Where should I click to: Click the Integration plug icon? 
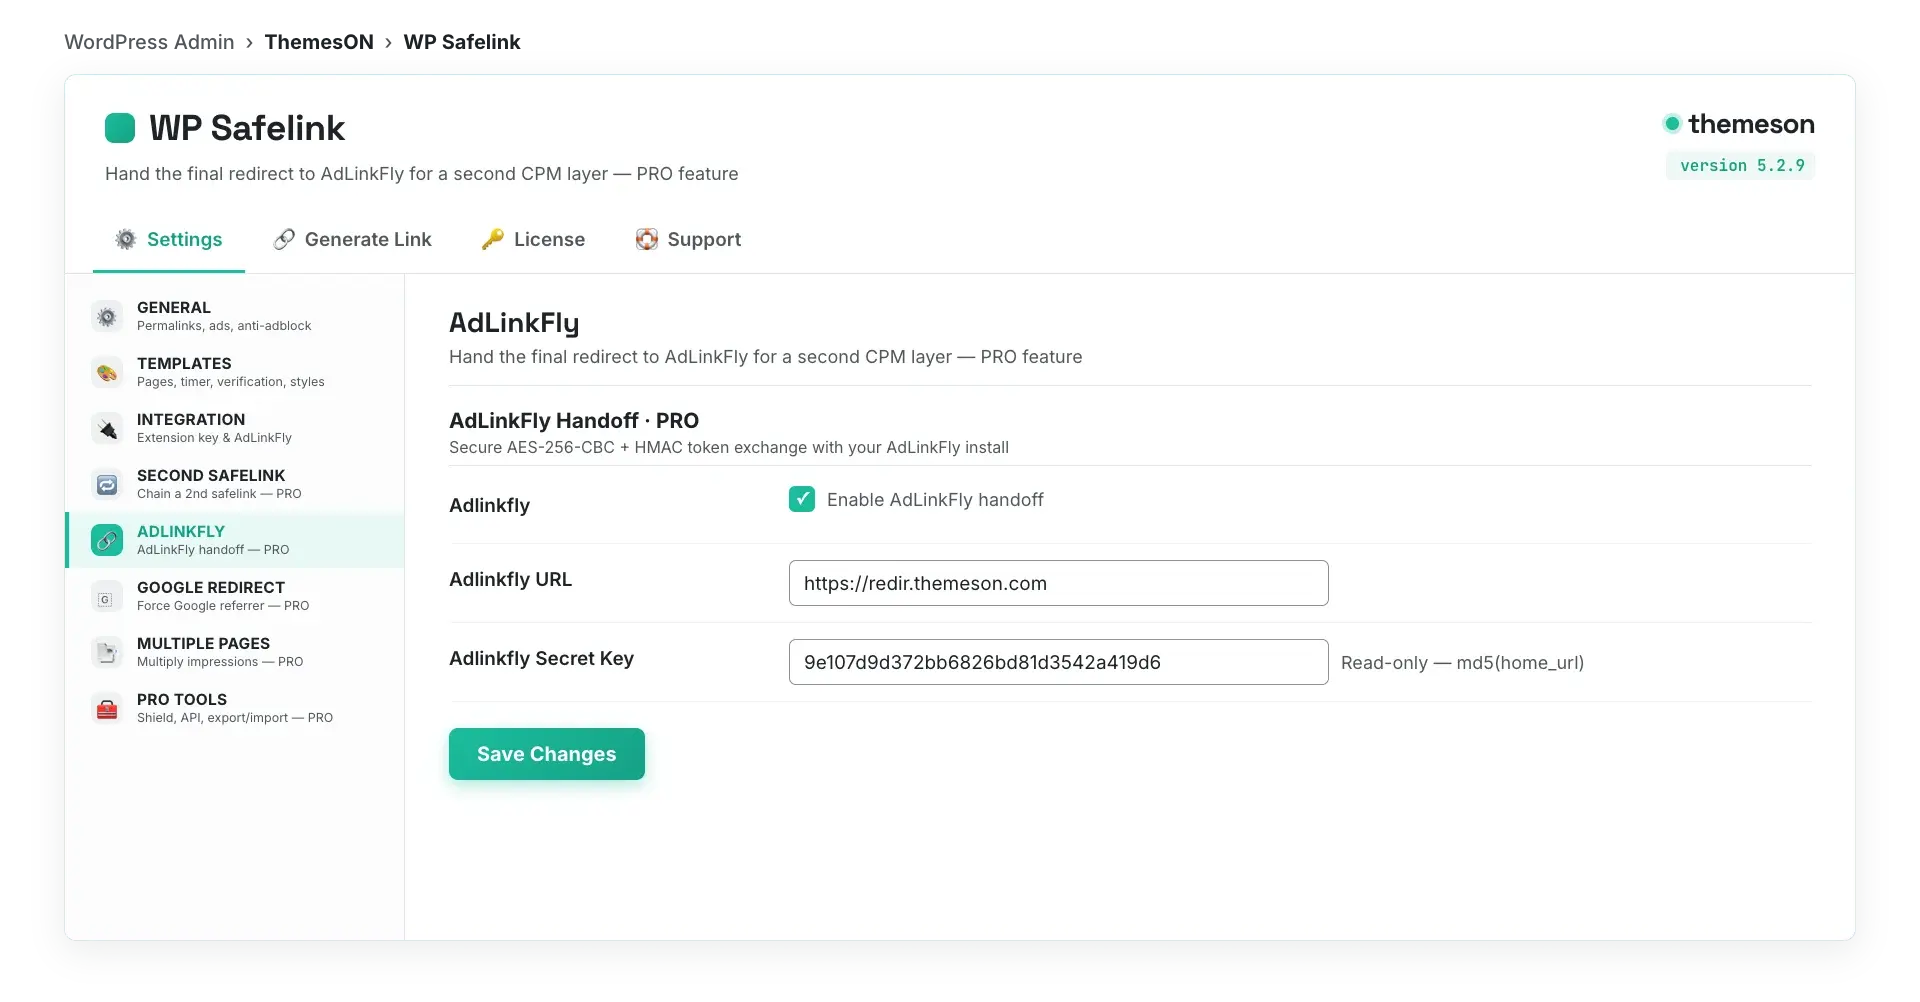tap(107, 428)
